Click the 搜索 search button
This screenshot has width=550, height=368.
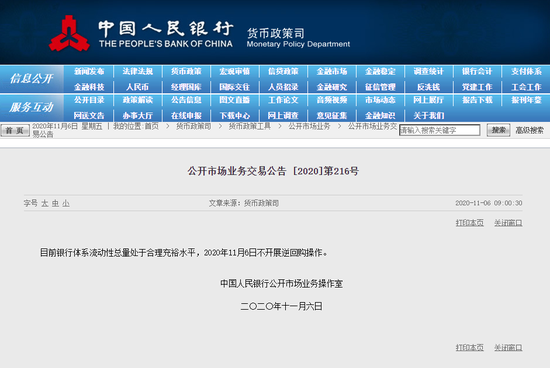498,130
